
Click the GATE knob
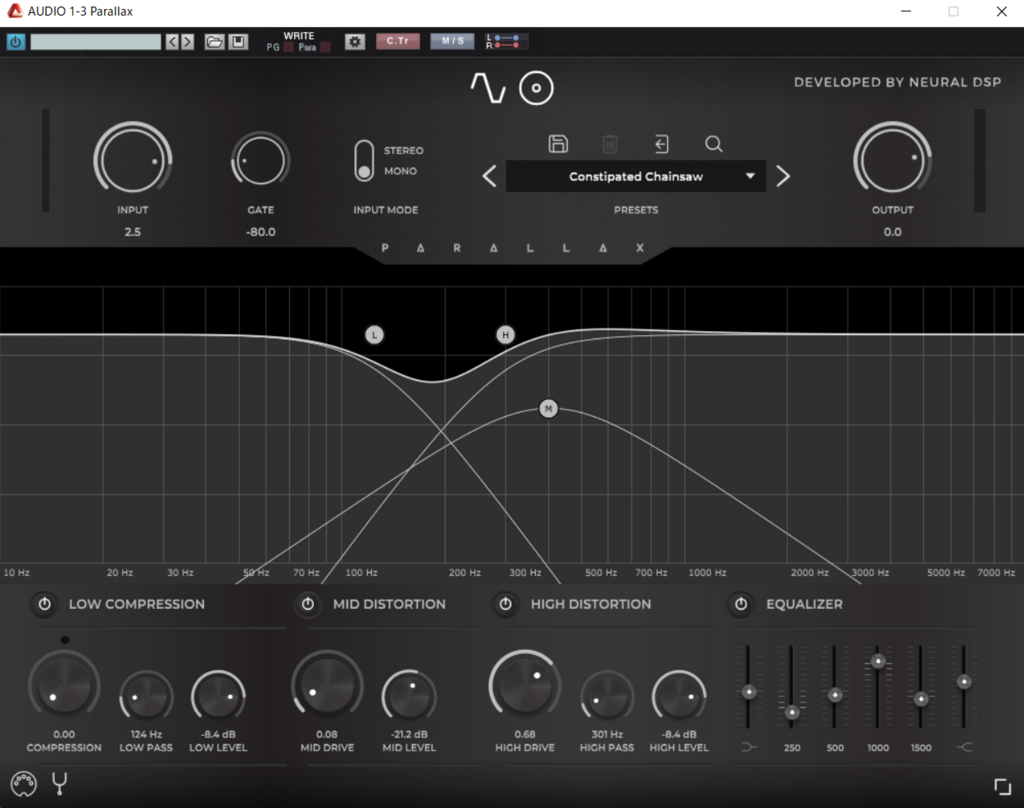pyautogui.click(x=261, y=161)
